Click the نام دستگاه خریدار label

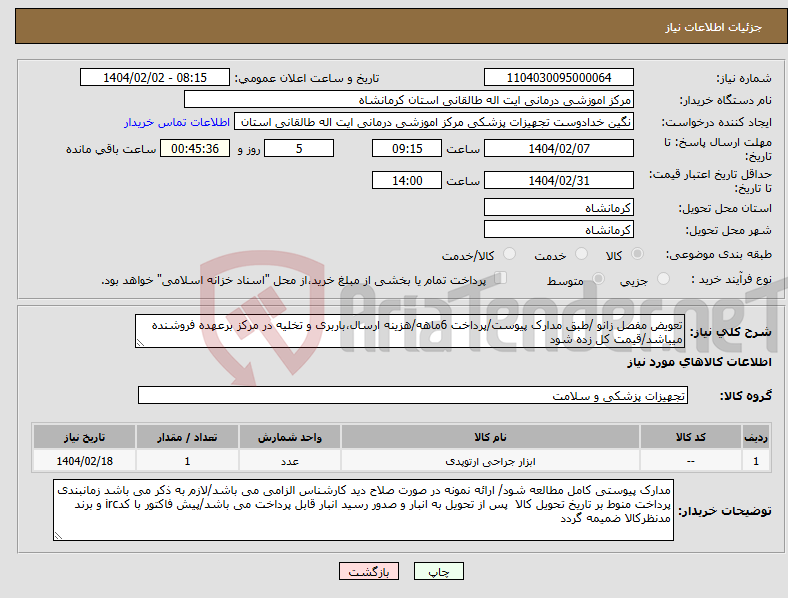click(726, 101)
